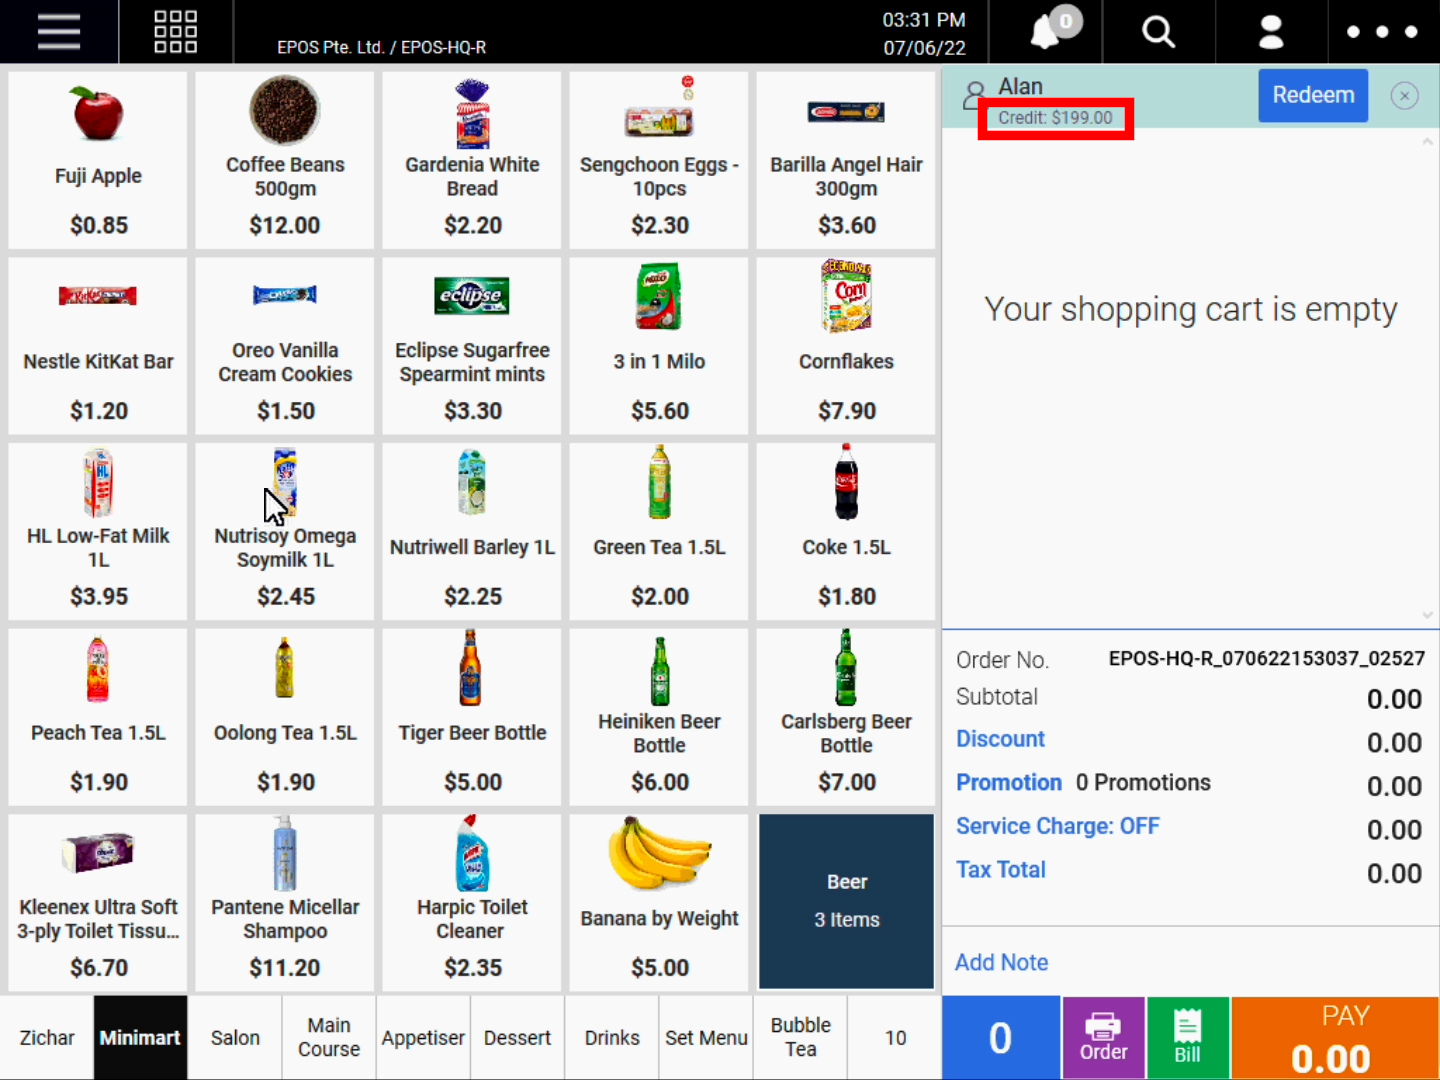
Task: Open the hamburger main menu
Action: (59, 31)
